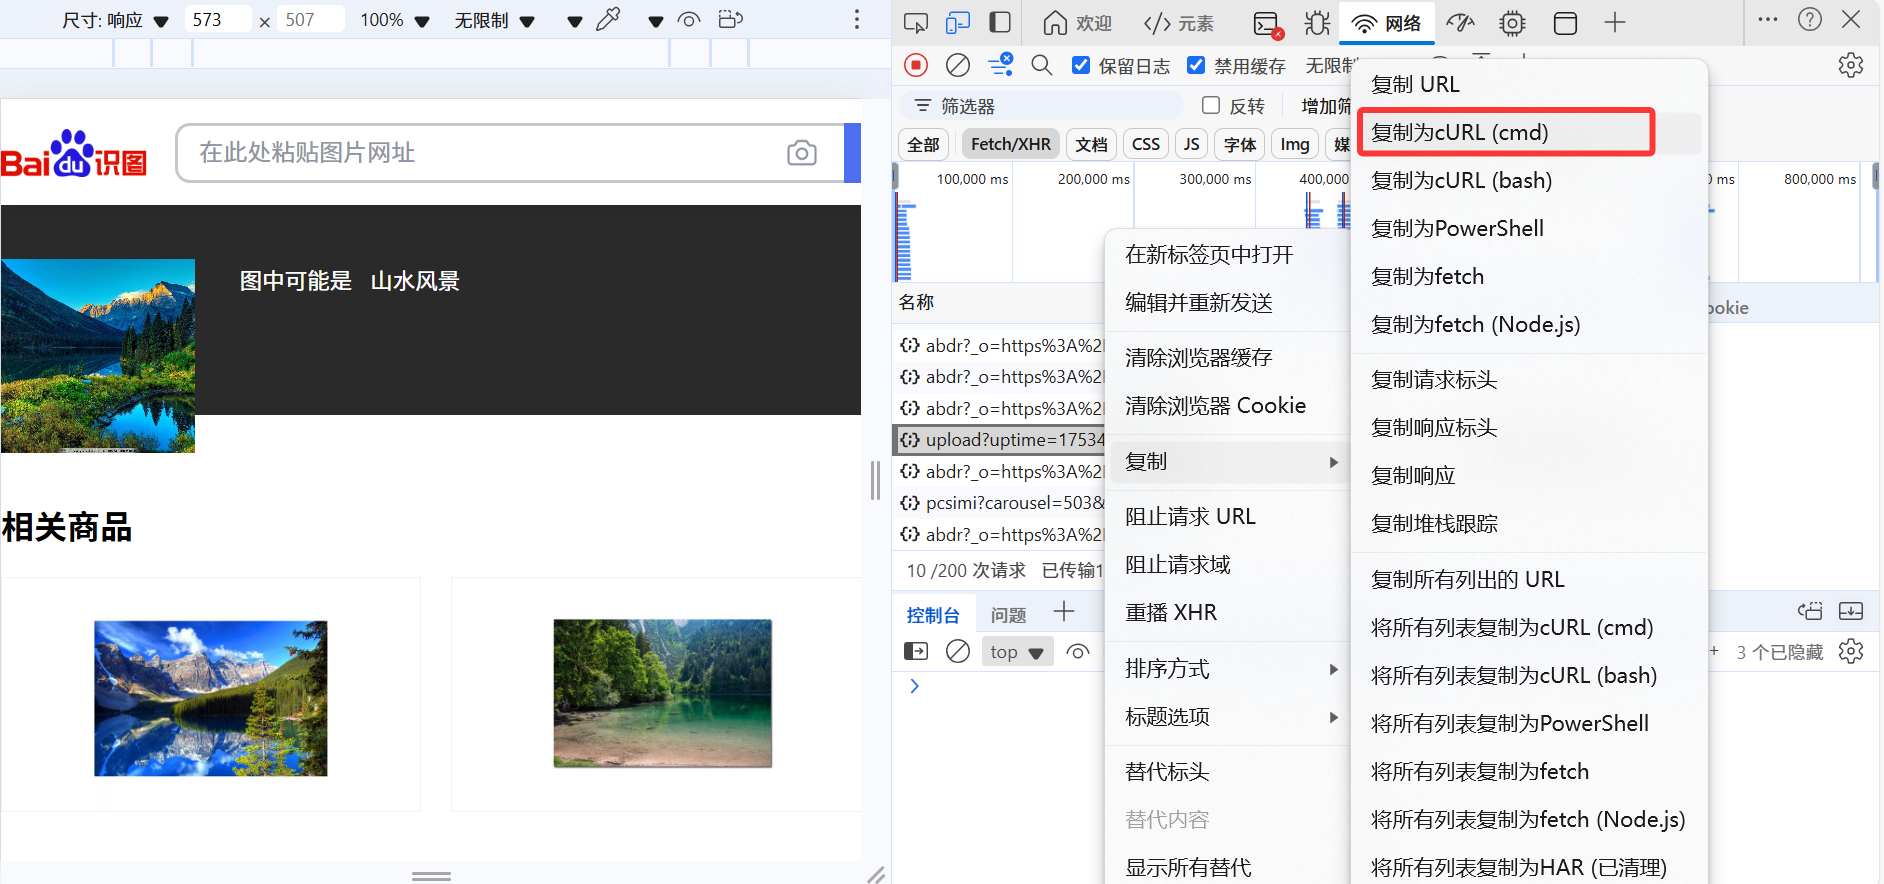Viewport: 1884px width, 884px height.
Task: Switch to the 网络 tab
Action: pyautogui.click(x=1386, y=23)
